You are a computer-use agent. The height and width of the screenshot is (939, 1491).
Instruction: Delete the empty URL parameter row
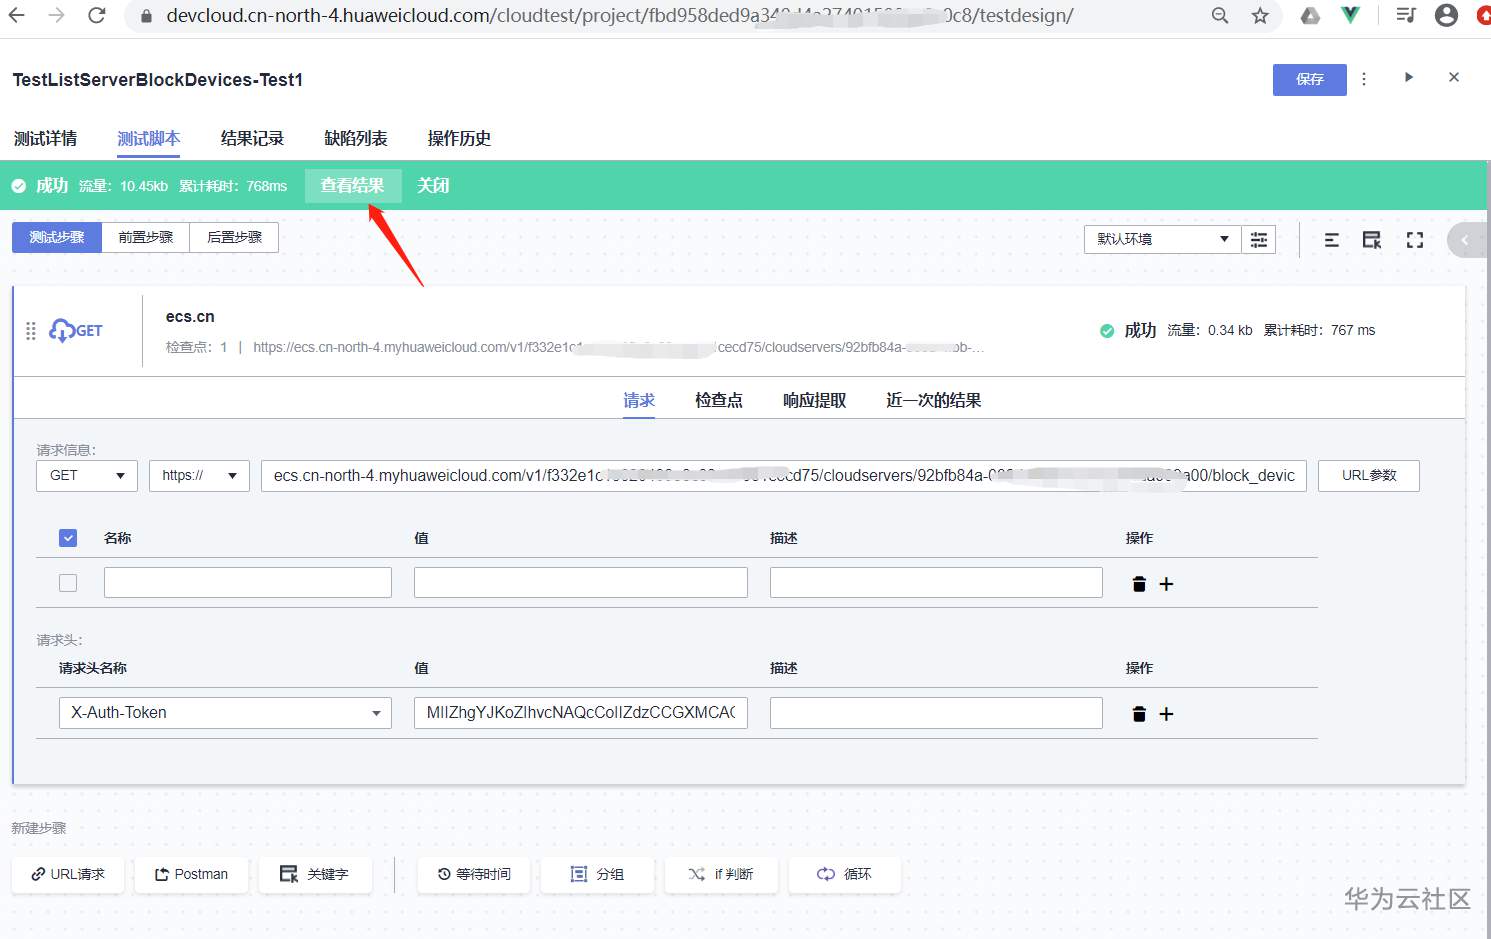[1139, 584]
